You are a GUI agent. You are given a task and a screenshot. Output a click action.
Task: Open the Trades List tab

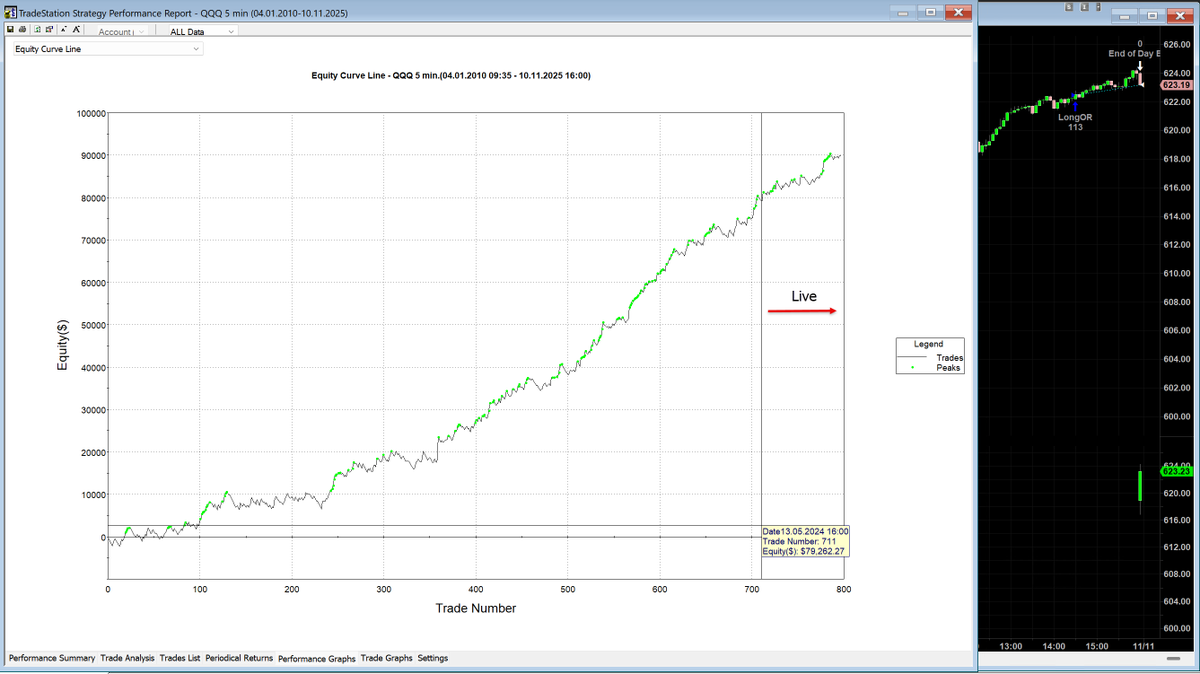tap(180, 658)
